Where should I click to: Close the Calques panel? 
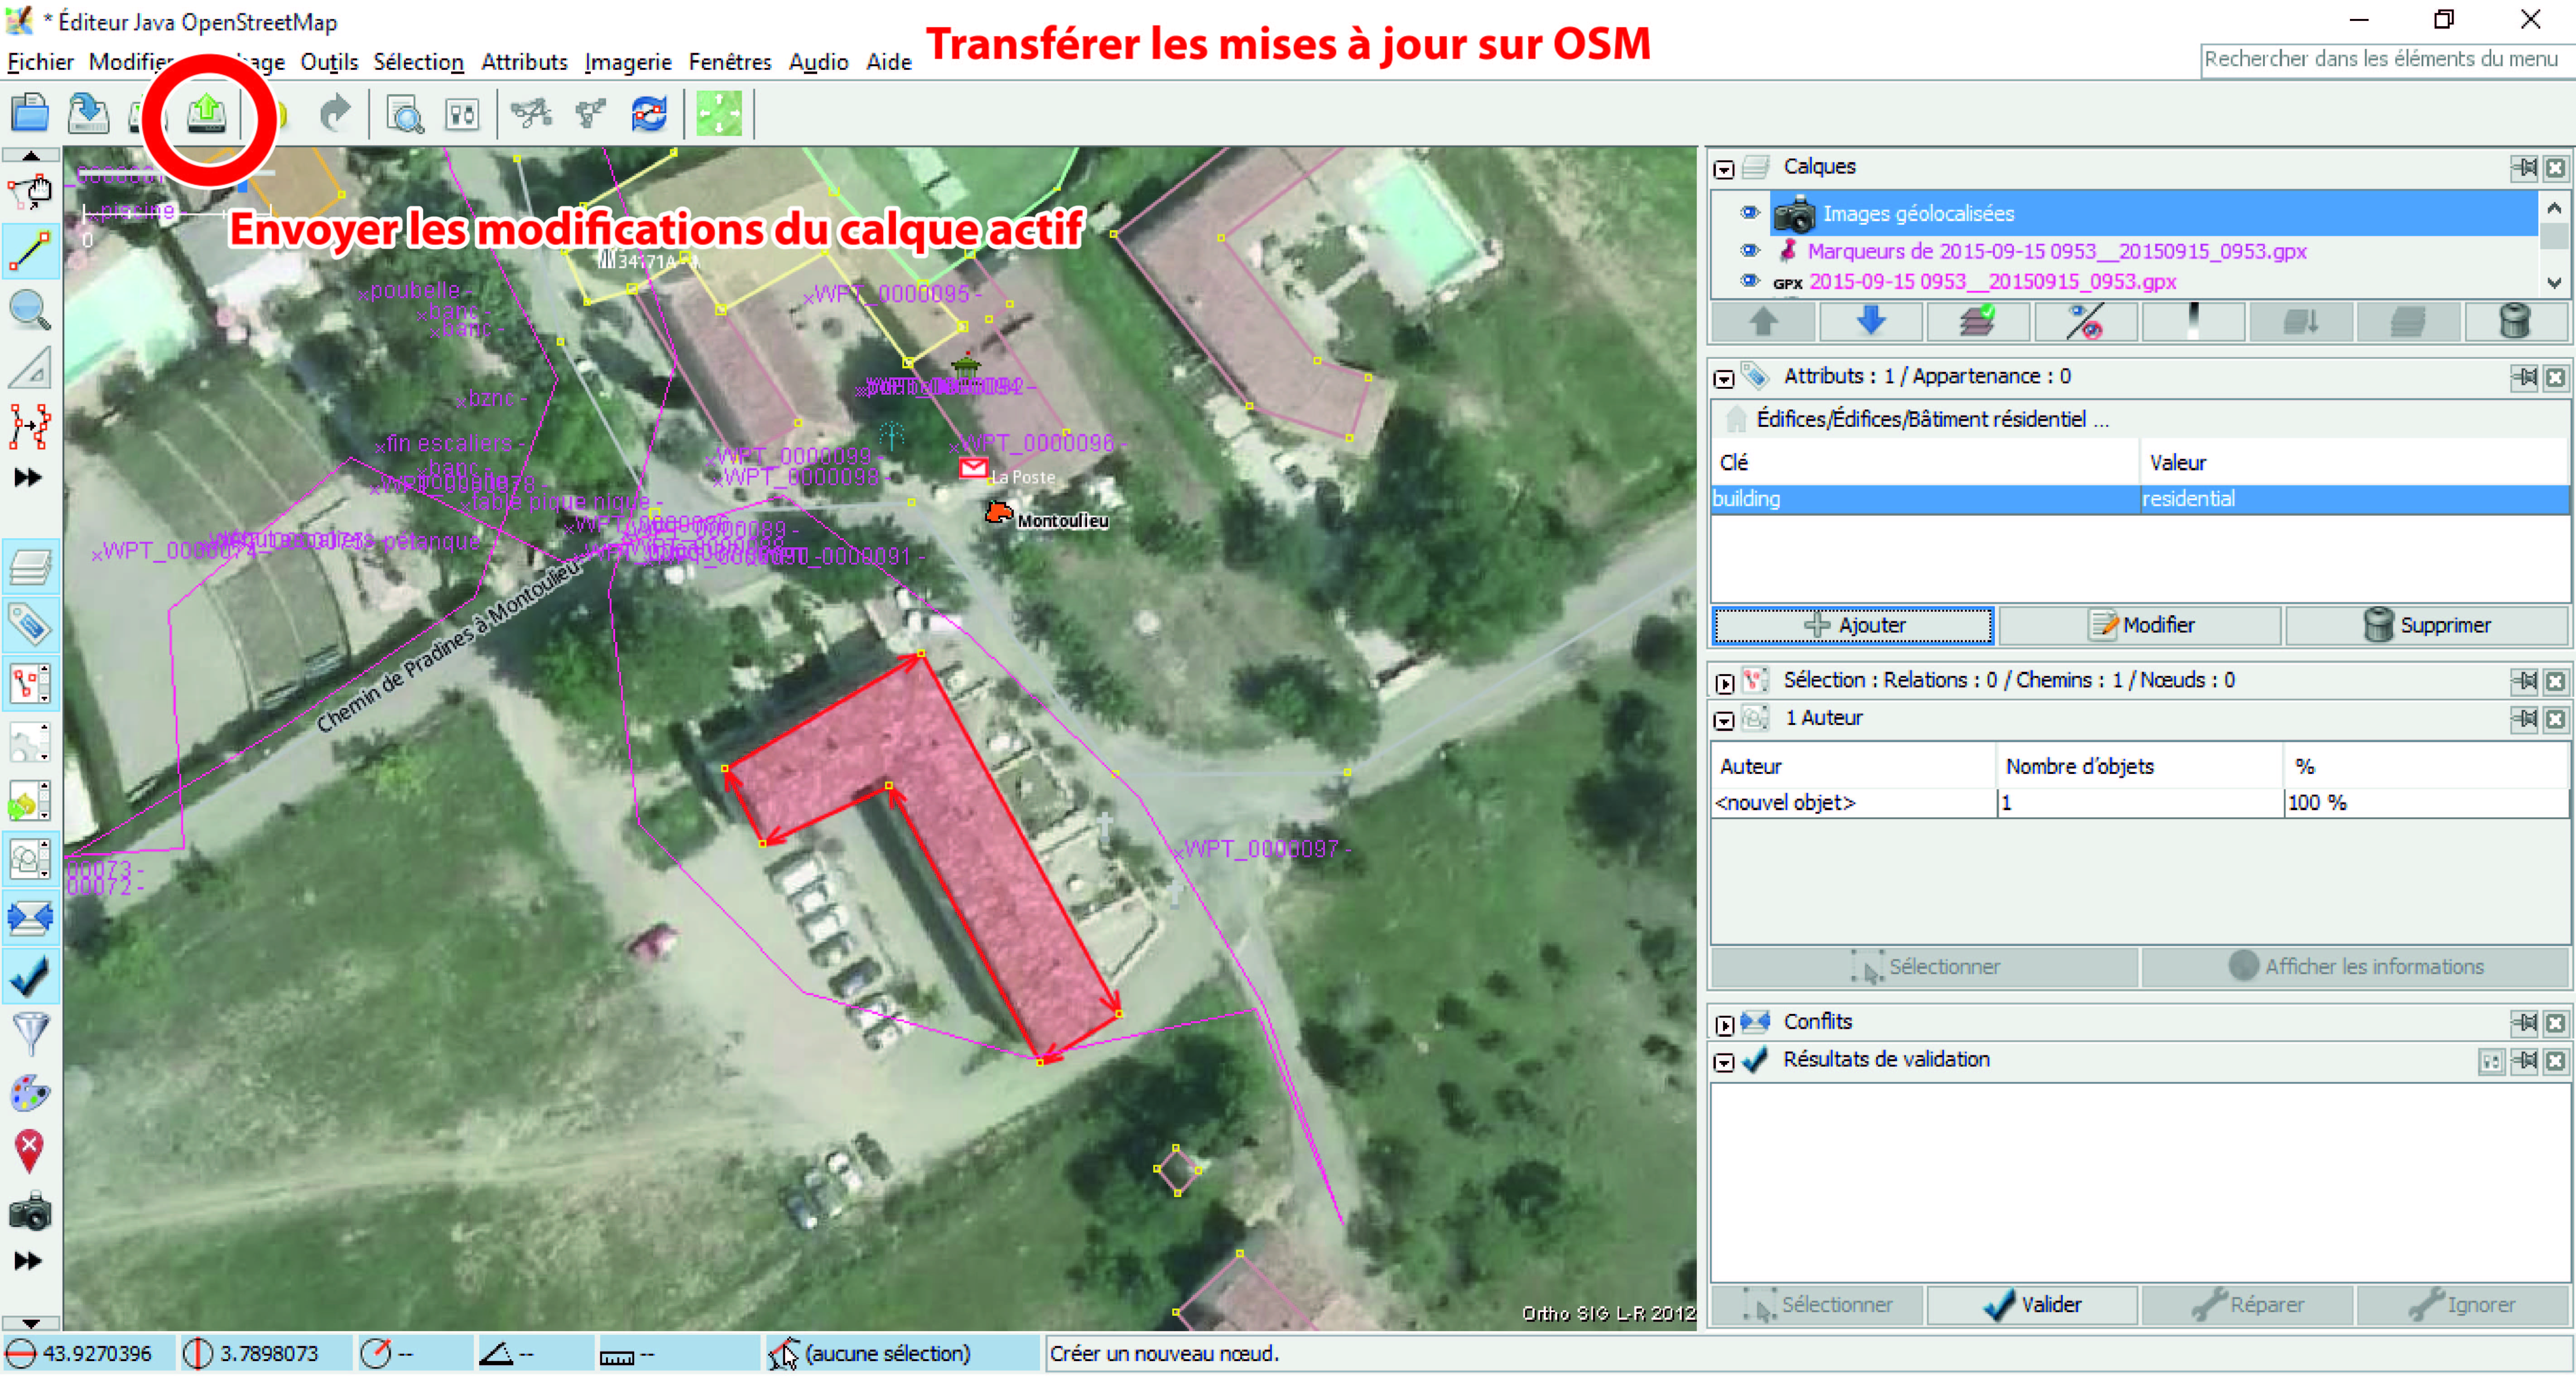pyautogui.click(x=2555, y=168)
